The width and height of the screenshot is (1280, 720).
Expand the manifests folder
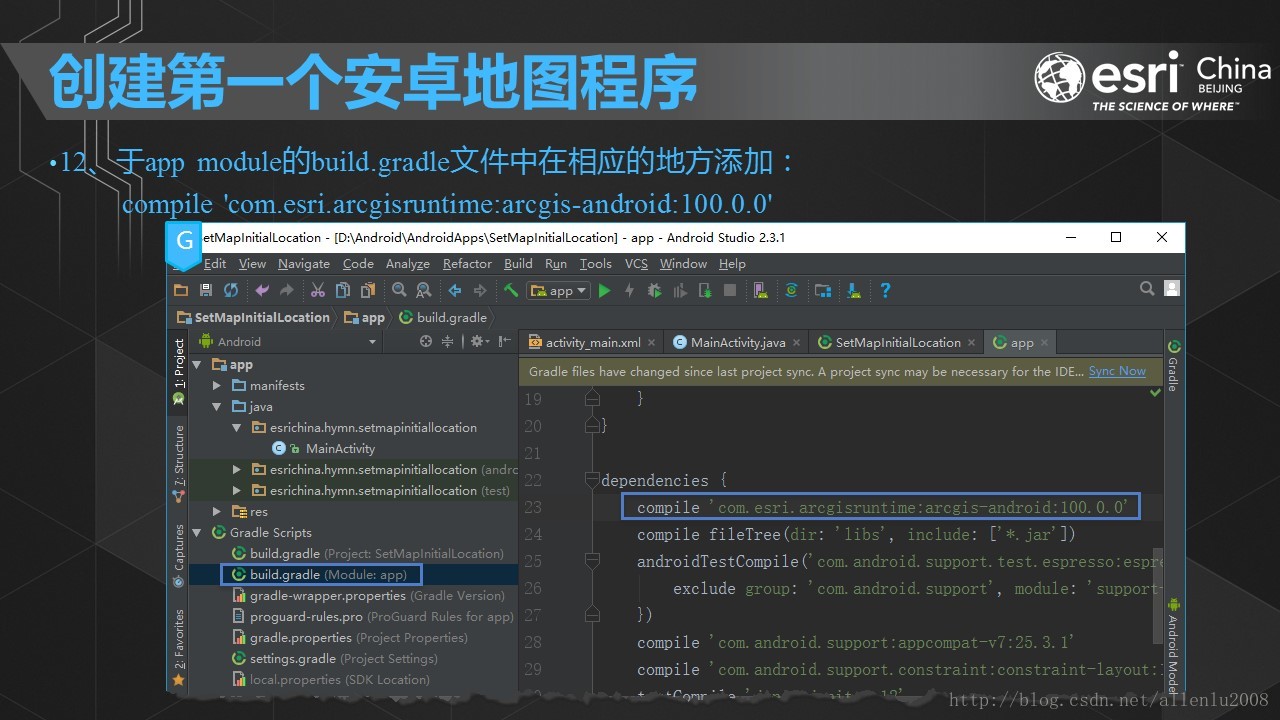[x=217, y=386]
